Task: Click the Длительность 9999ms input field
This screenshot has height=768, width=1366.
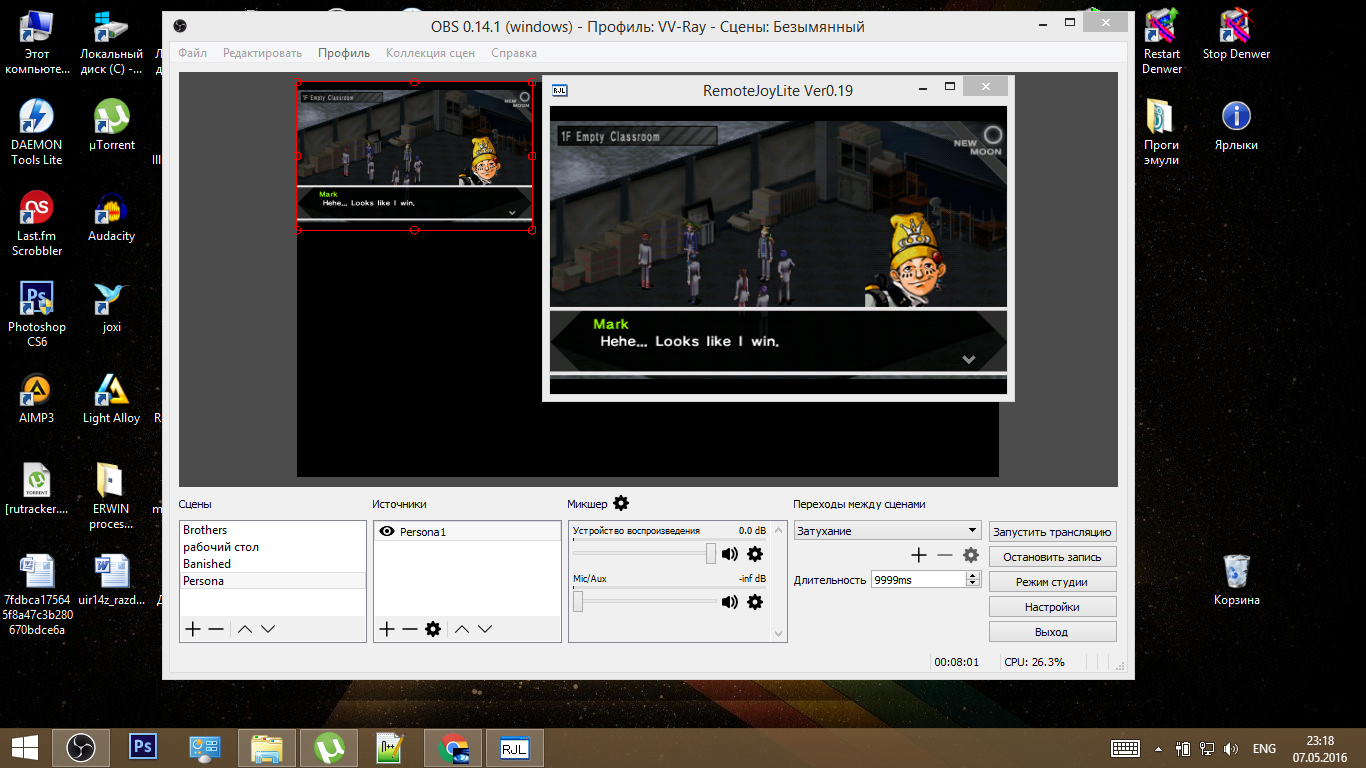Action: (919, 579)
